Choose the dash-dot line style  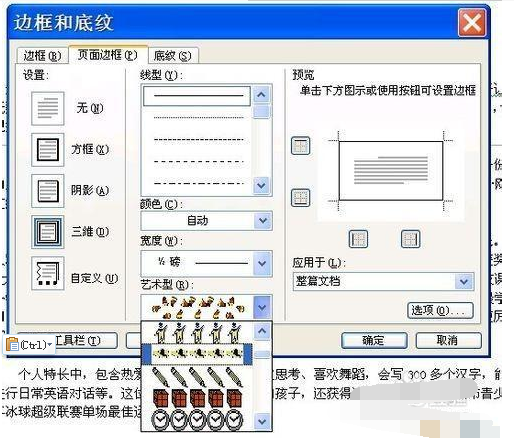[x=198, y=183]
